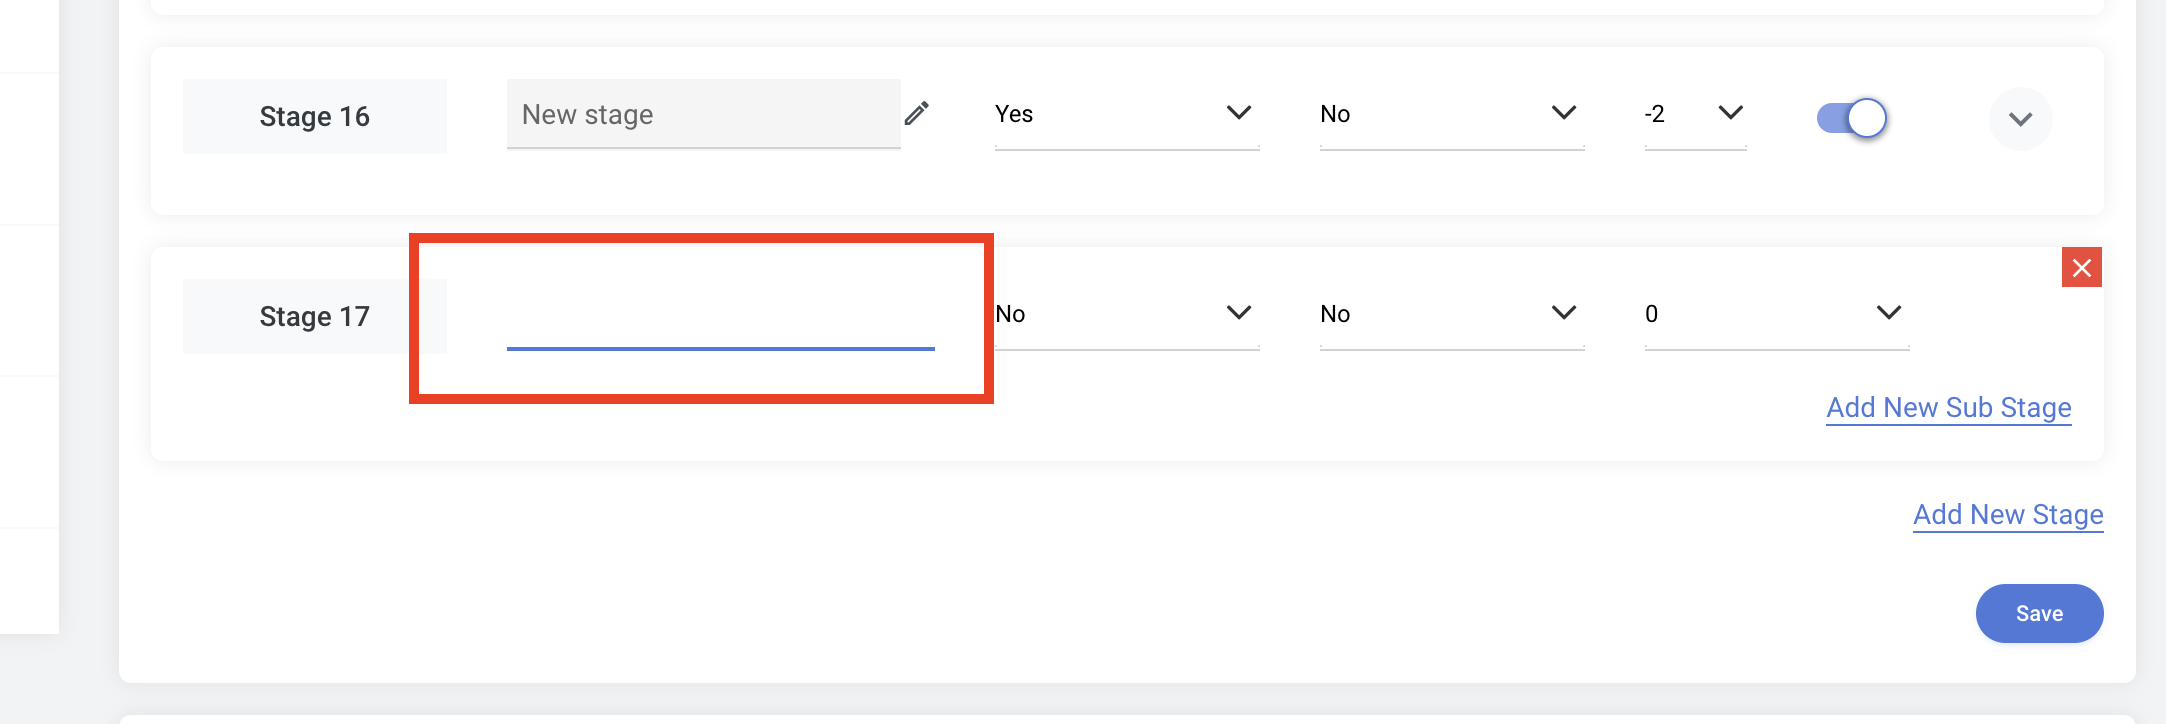Click the chevron arrow beside the 0 value

(x=1889, y=313)
